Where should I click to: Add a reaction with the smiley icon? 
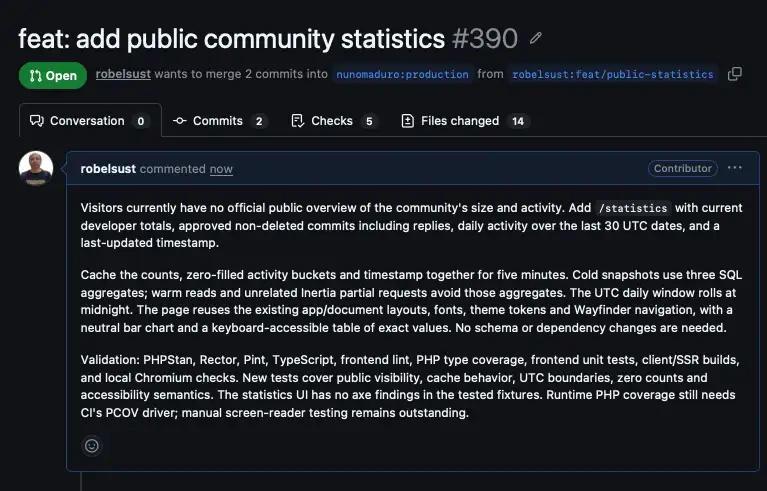click(91, 446)
